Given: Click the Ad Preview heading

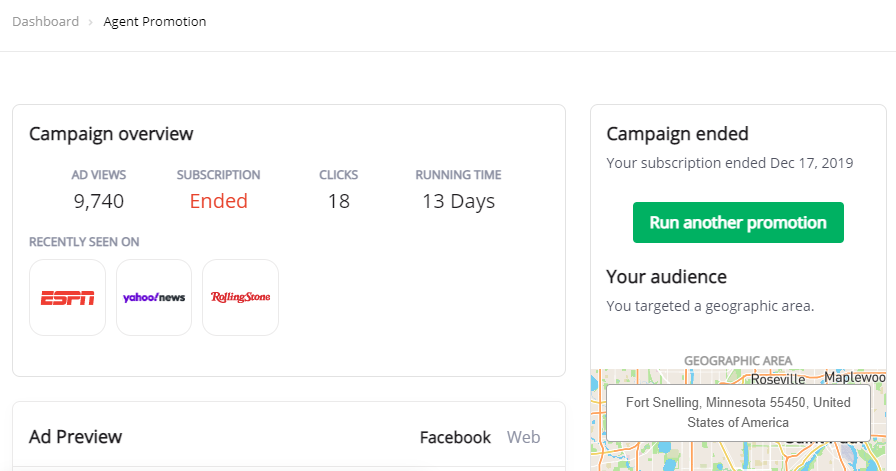Looking at the screenshot, I should (75, 437).
